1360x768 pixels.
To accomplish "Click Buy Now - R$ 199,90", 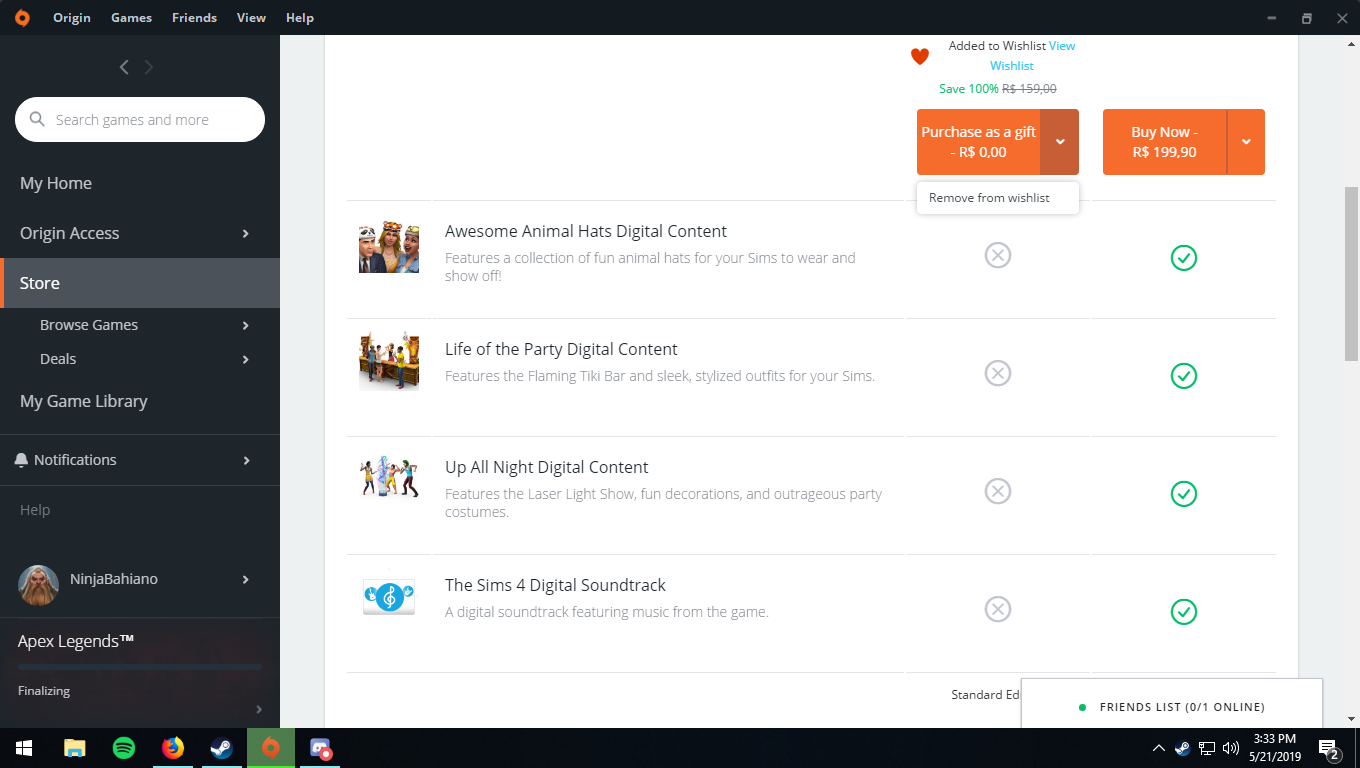I will (1165, 142).
